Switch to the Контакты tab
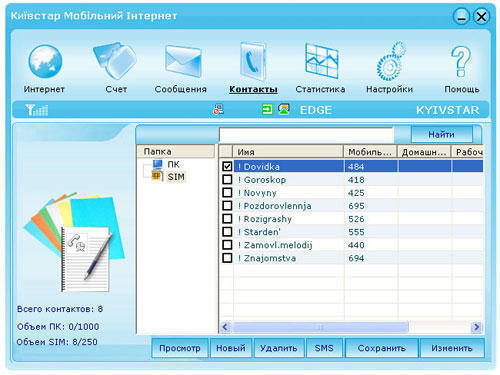This screenshot has height=375, width=500. pyautogui.click(x=253, y=89)
